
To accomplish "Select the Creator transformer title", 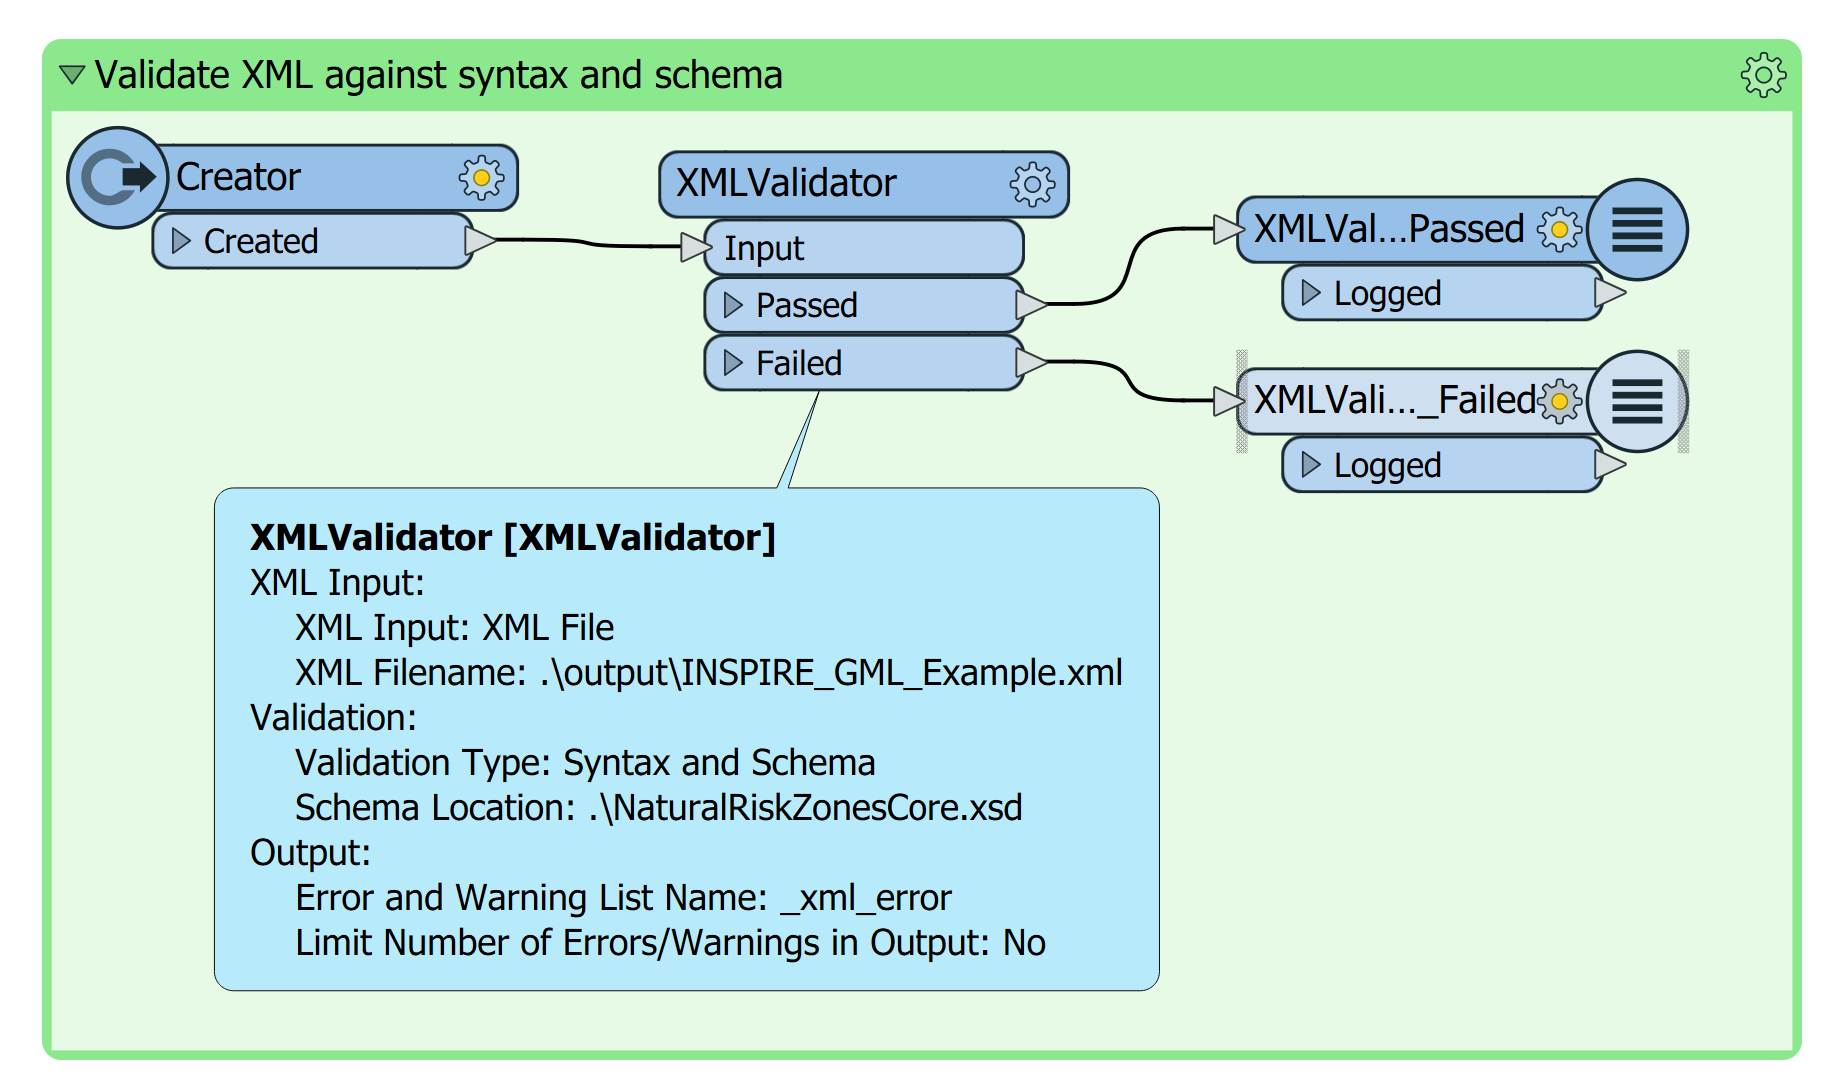I will [x=238, y=177].
